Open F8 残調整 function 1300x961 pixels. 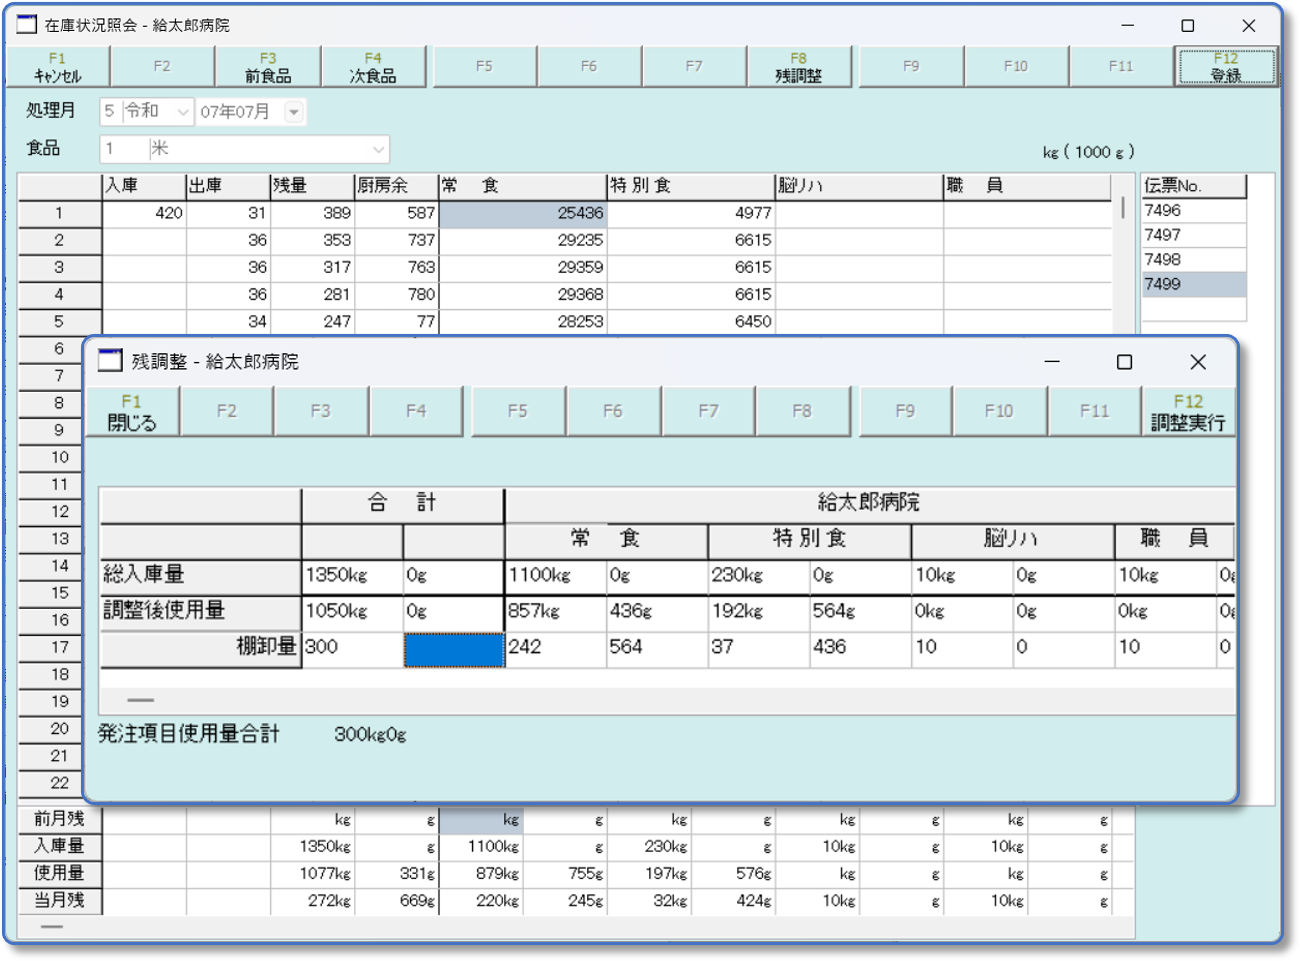click(x=798, y=67)
